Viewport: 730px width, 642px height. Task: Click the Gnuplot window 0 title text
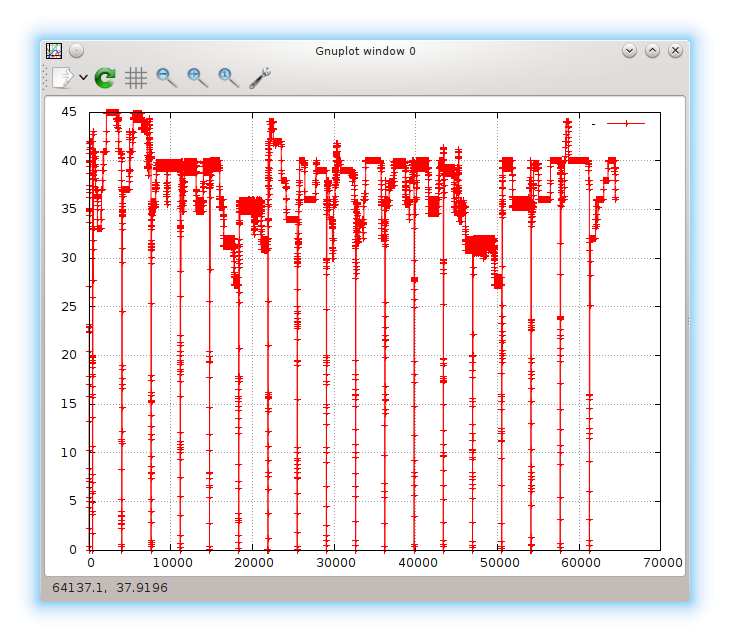(365, 51)
